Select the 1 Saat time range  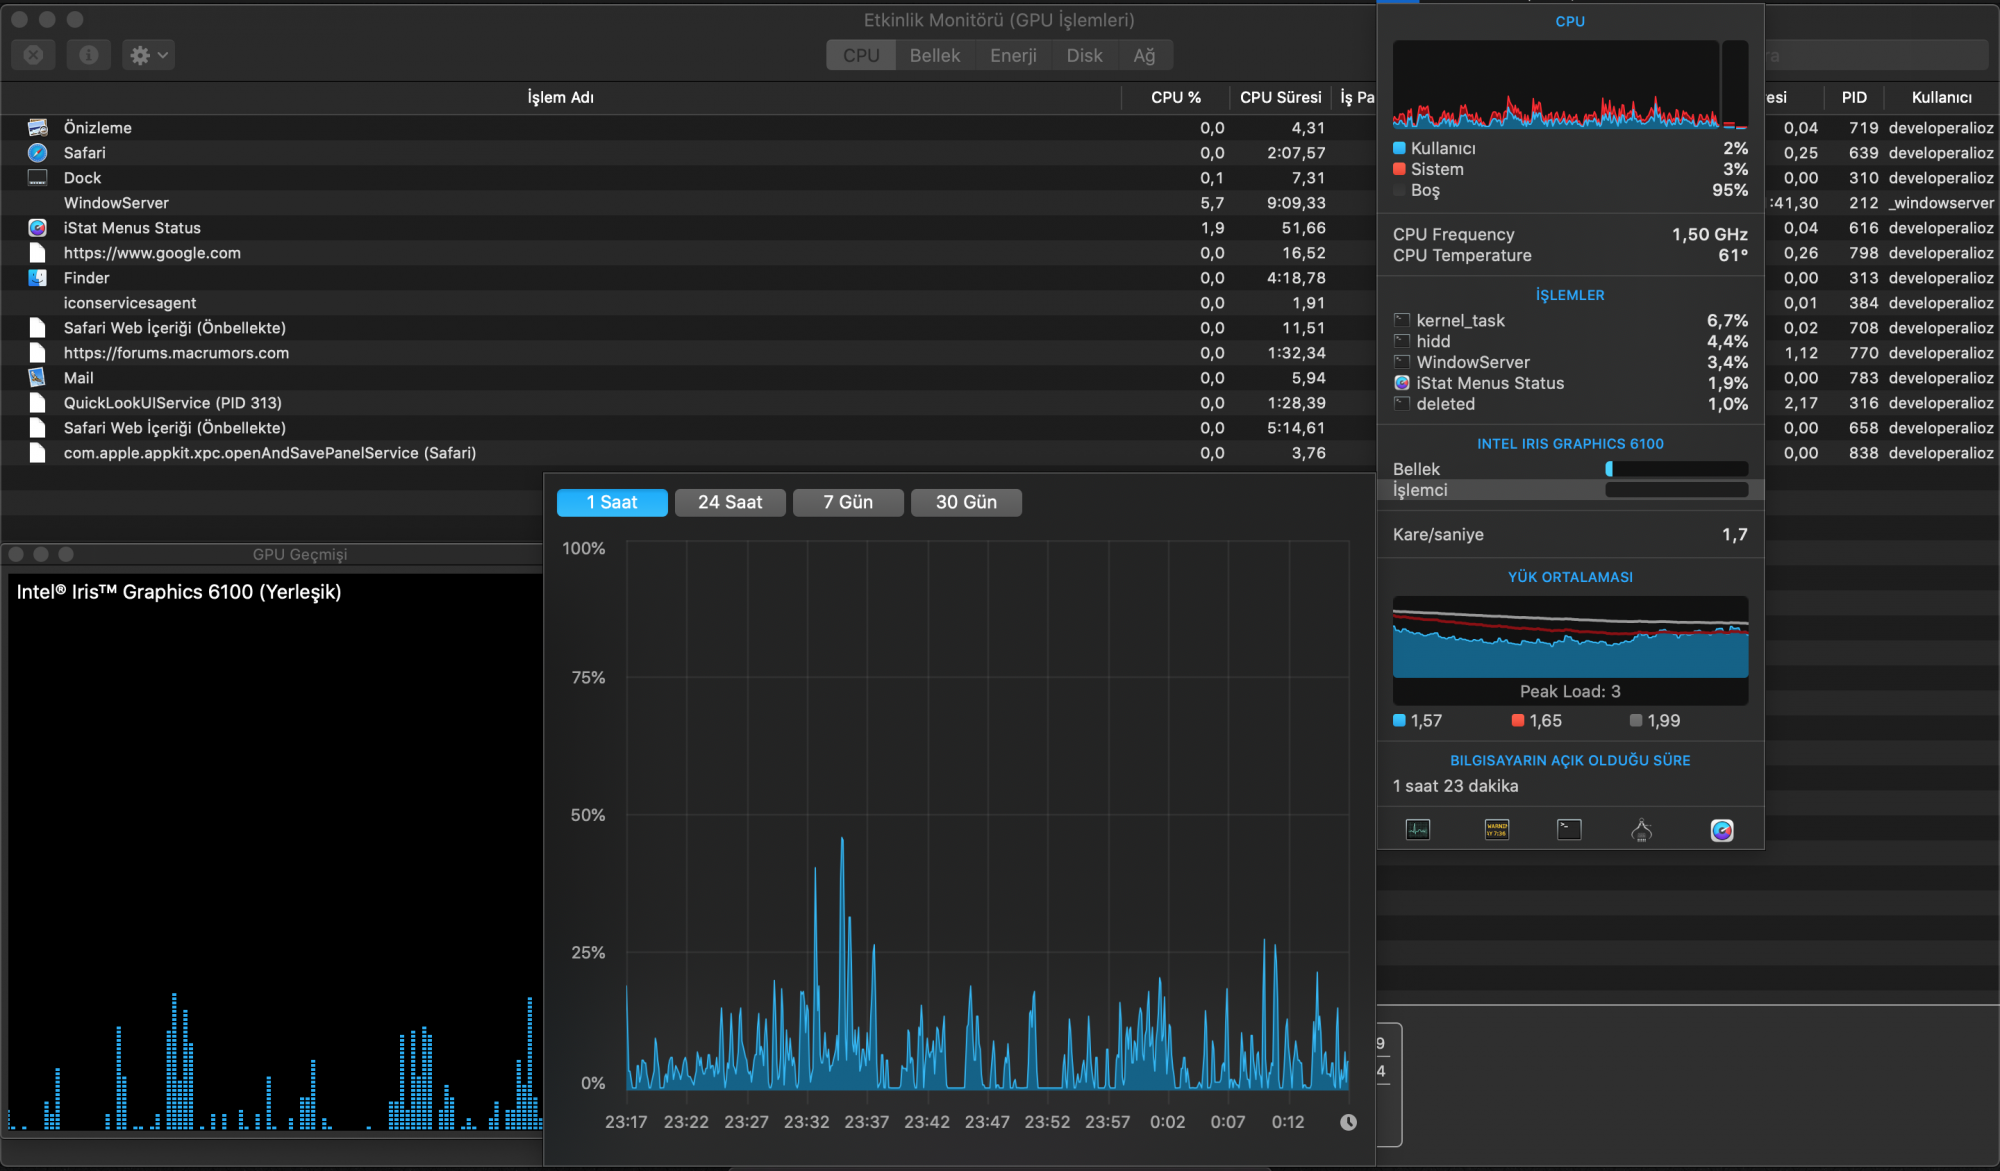(611, 502)
